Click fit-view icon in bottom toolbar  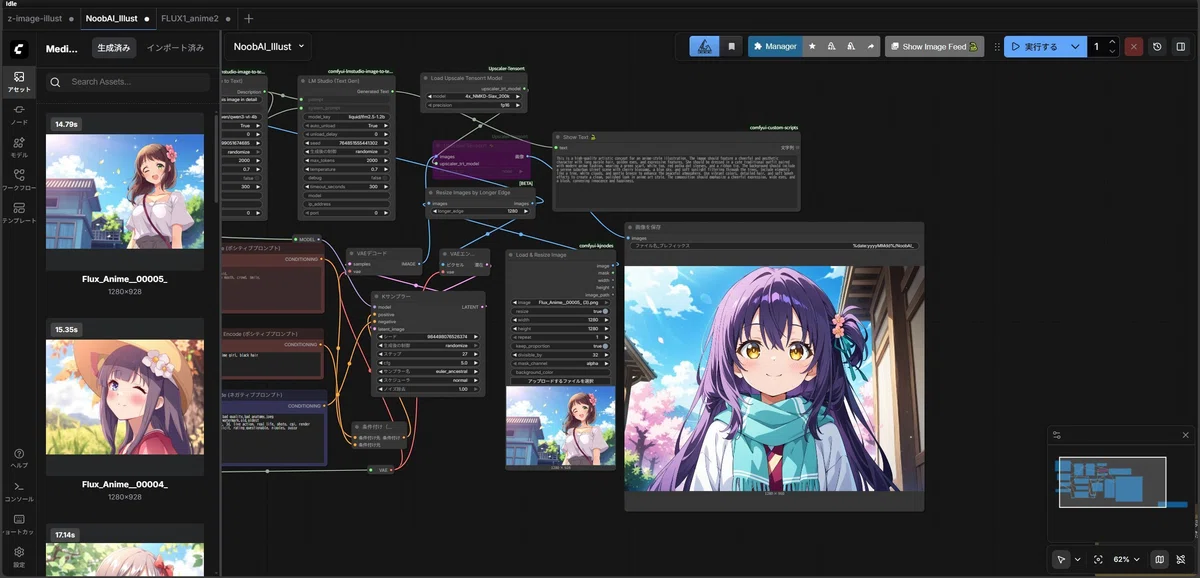pyautogui.click(x=1098, y=560)
